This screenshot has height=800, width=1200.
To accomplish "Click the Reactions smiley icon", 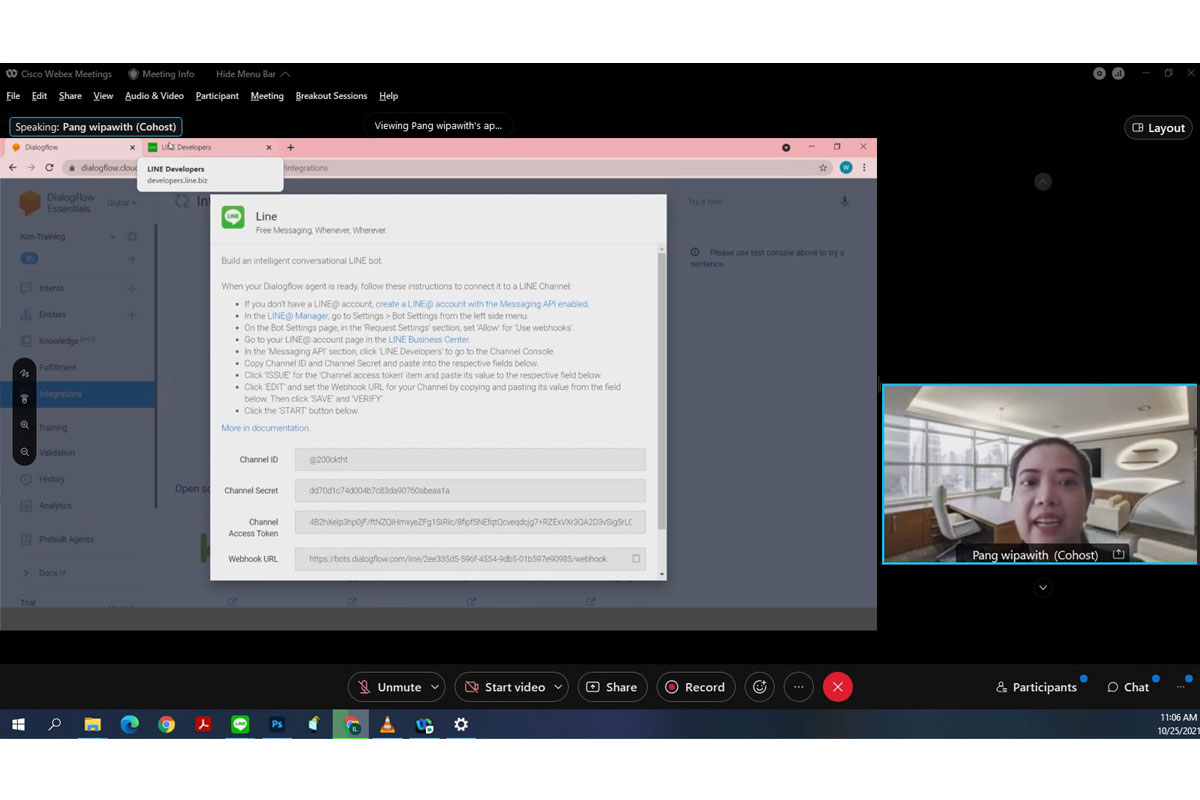I will click(760, 687).
